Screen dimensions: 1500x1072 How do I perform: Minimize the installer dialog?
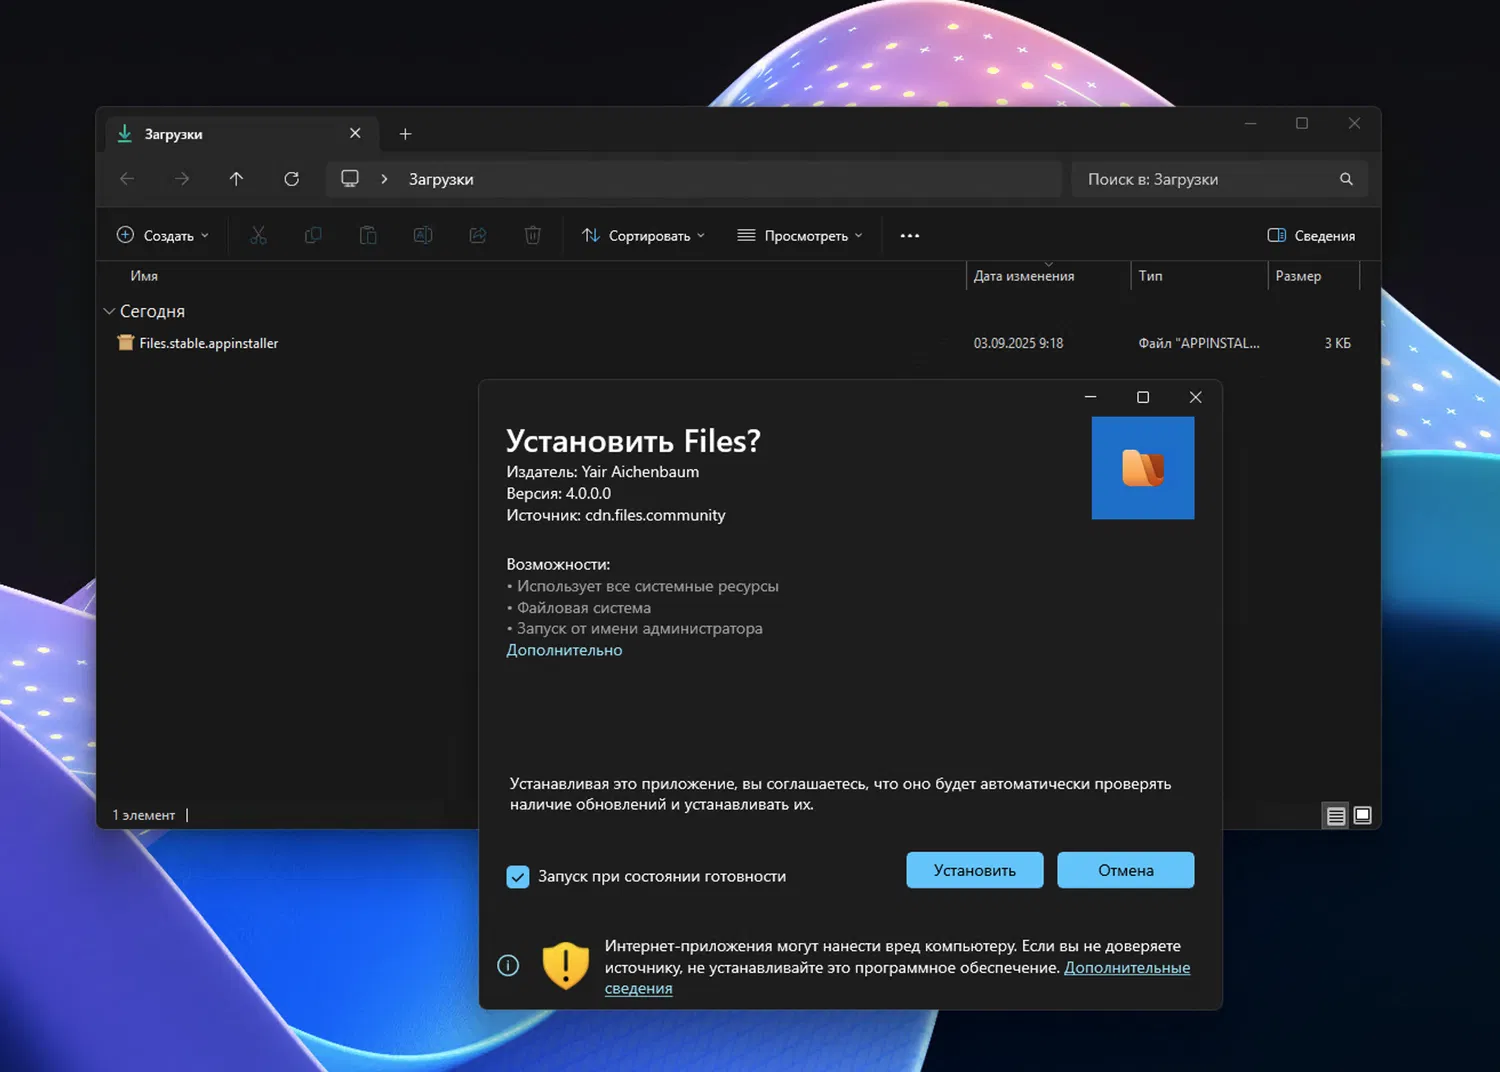(1091, 397)
